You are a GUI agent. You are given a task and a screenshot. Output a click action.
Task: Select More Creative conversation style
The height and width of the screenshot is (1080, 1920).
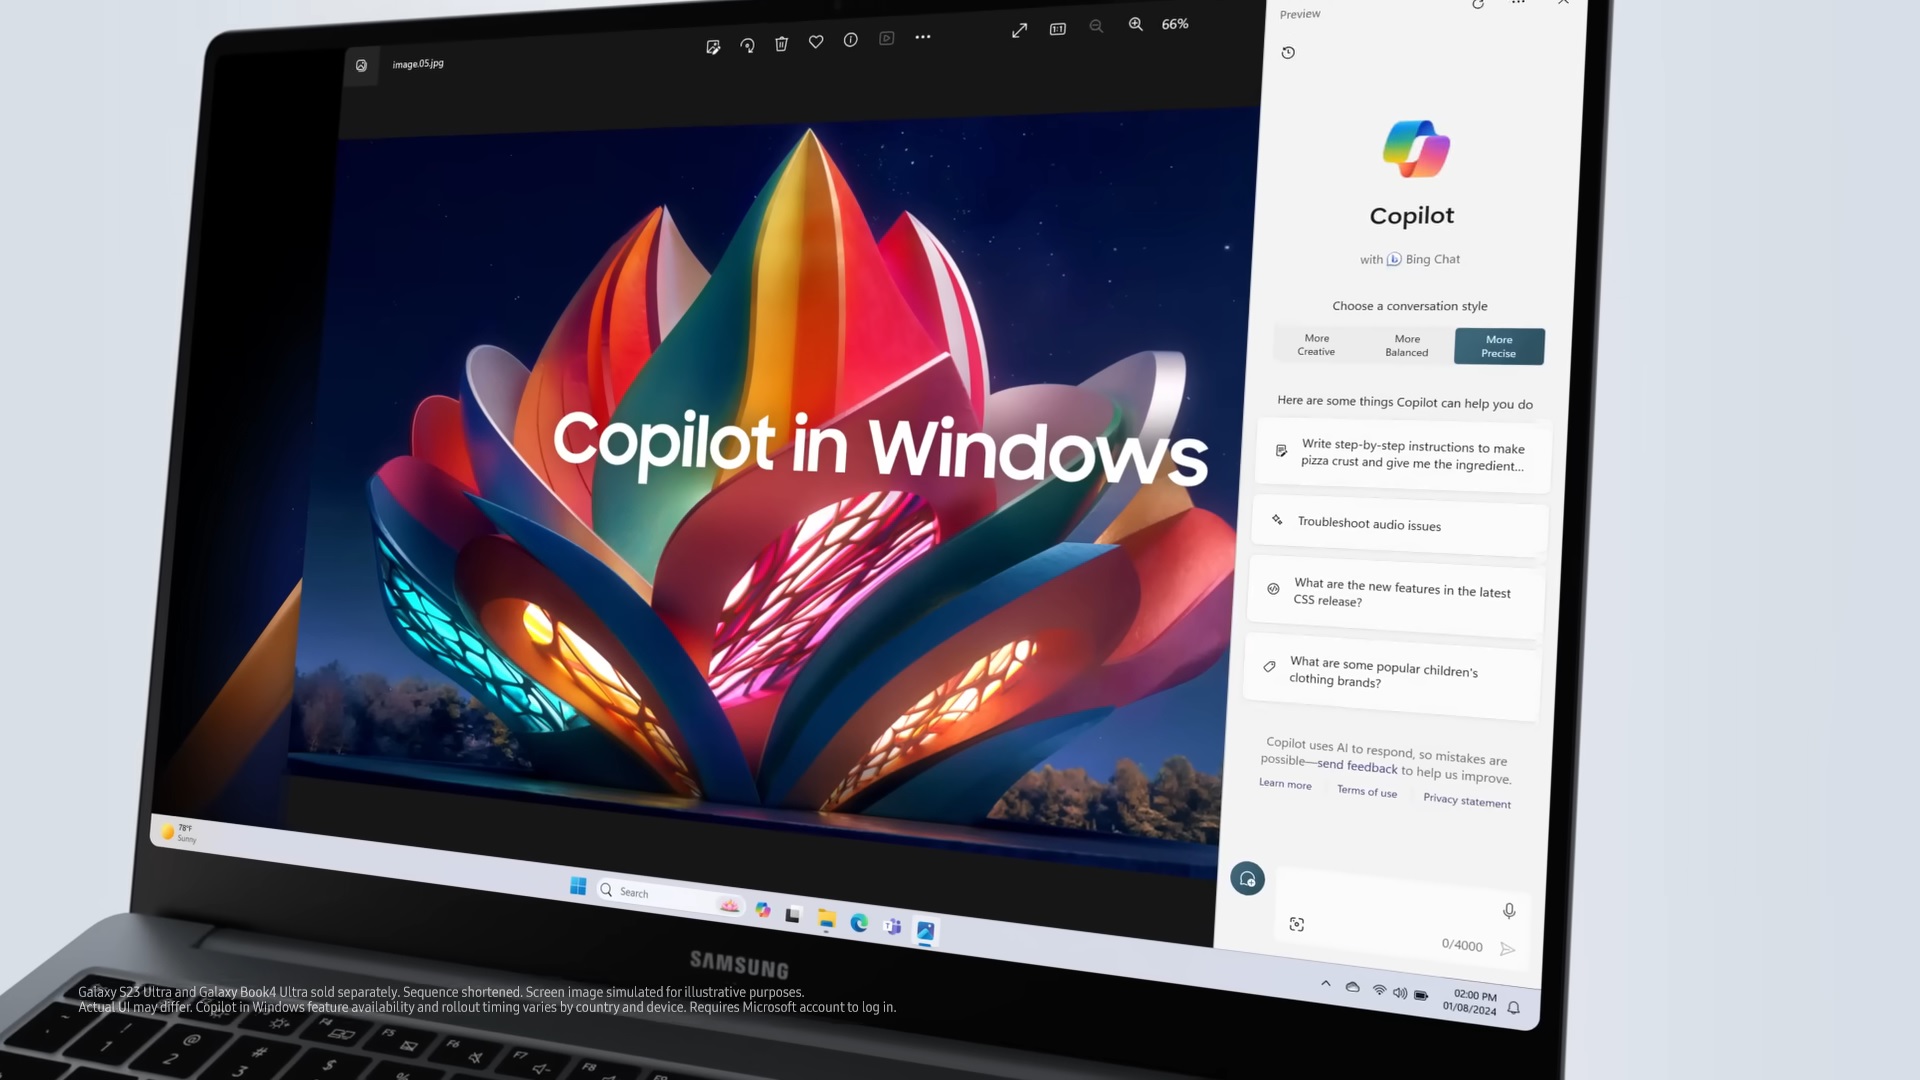[1316, 344]
